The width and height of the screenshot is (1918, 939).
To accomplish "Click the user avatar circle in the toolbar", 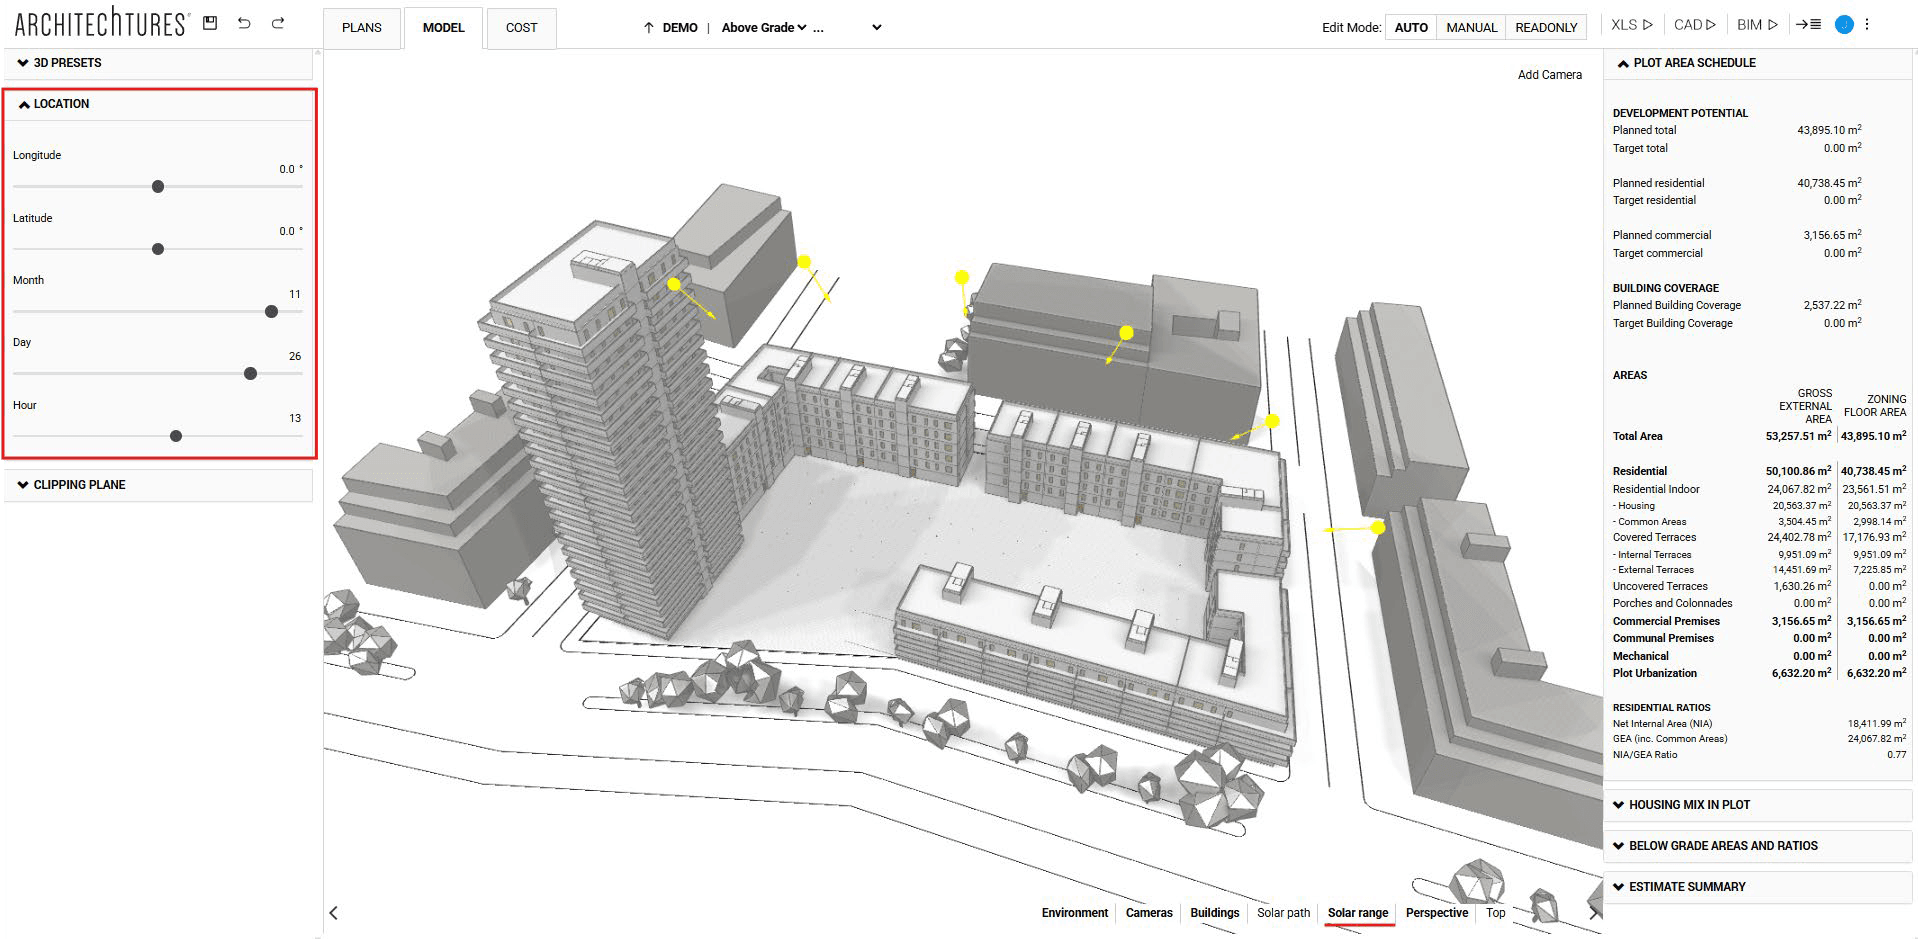I will click(x=1843, y=24).
